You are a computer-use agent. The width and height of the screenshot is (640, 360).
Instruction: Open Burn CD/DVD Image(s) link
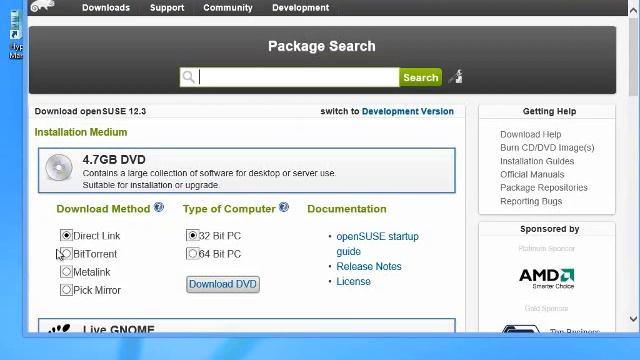coord(547,148)
